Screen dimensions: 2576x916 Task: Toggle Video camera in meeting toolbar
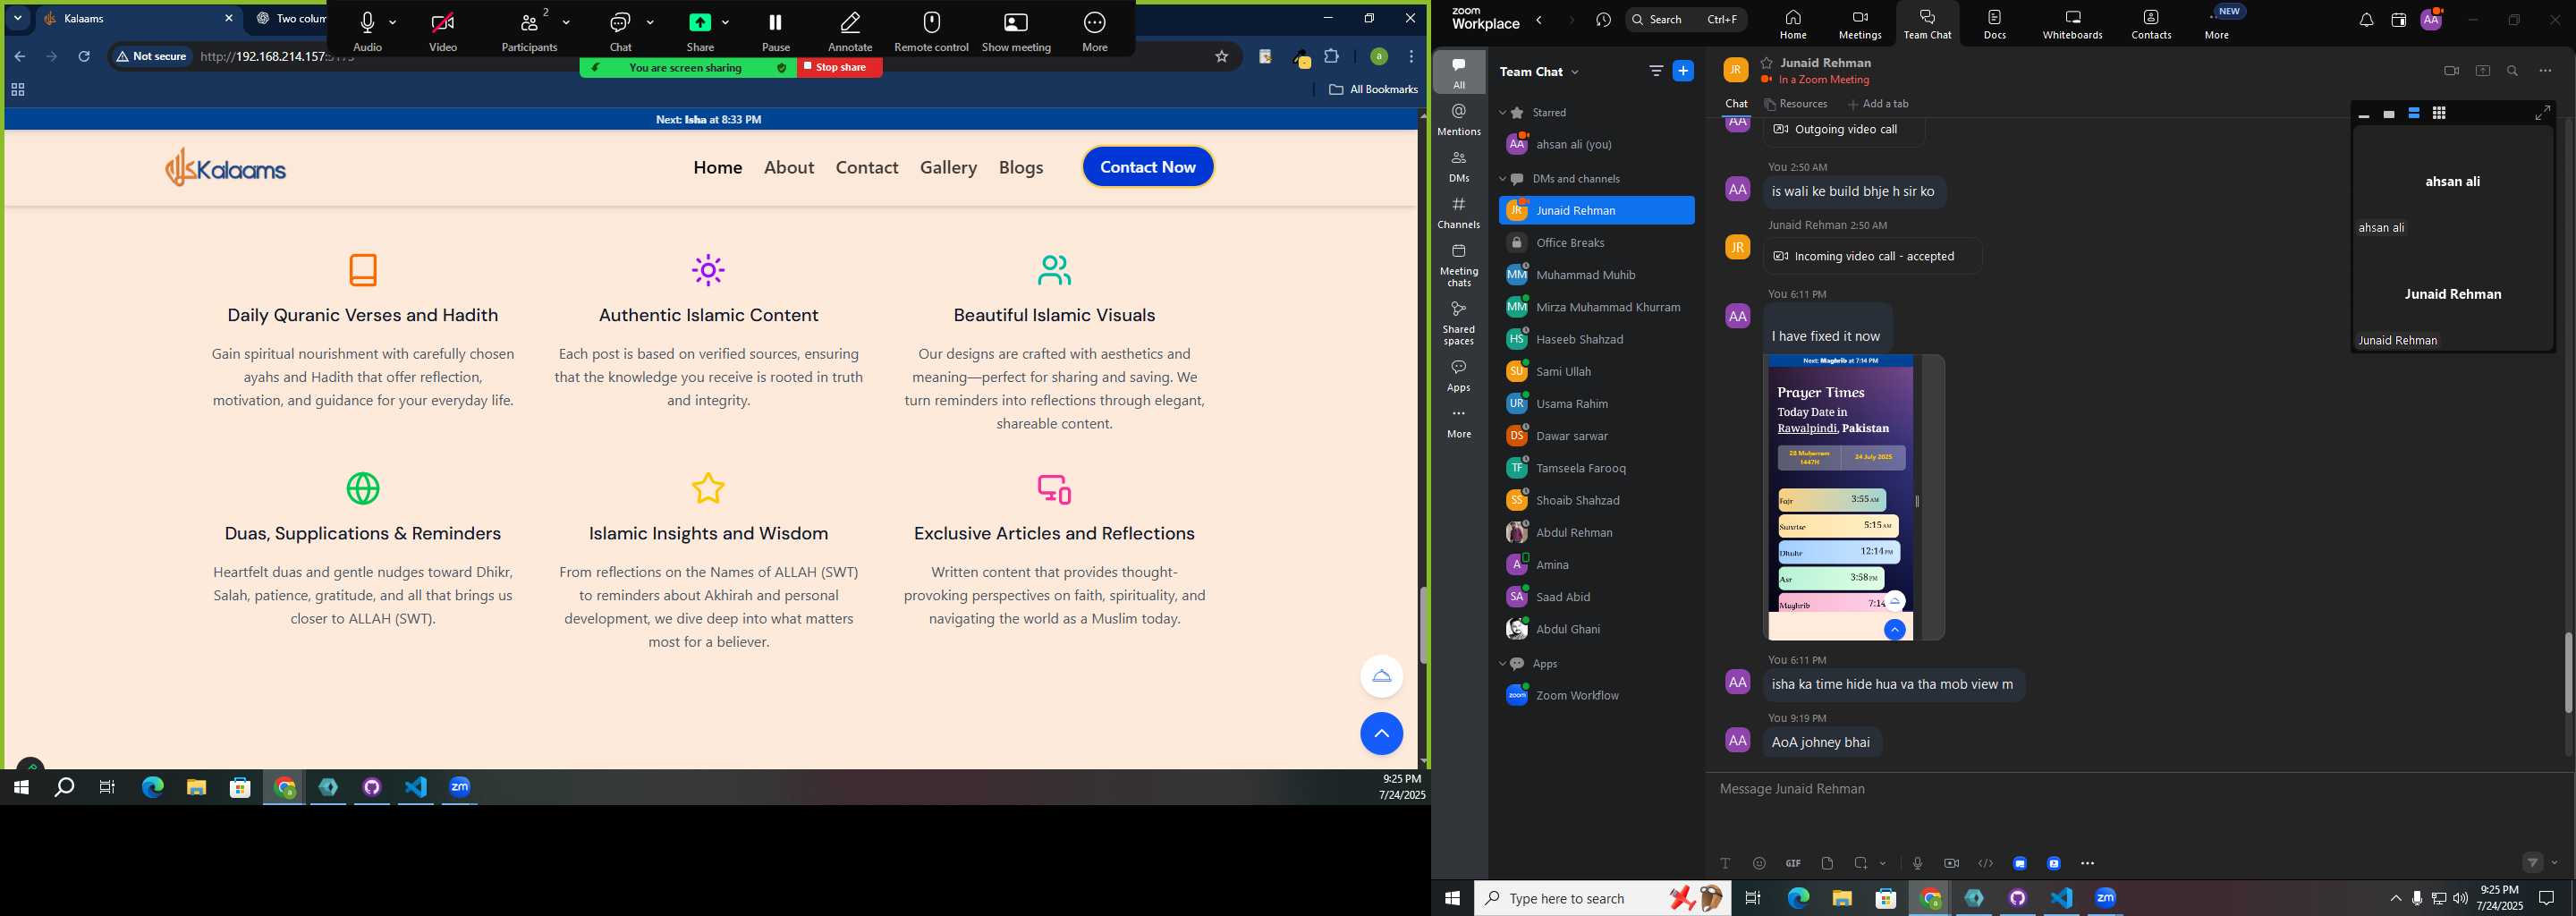click(x=443, y=31)
